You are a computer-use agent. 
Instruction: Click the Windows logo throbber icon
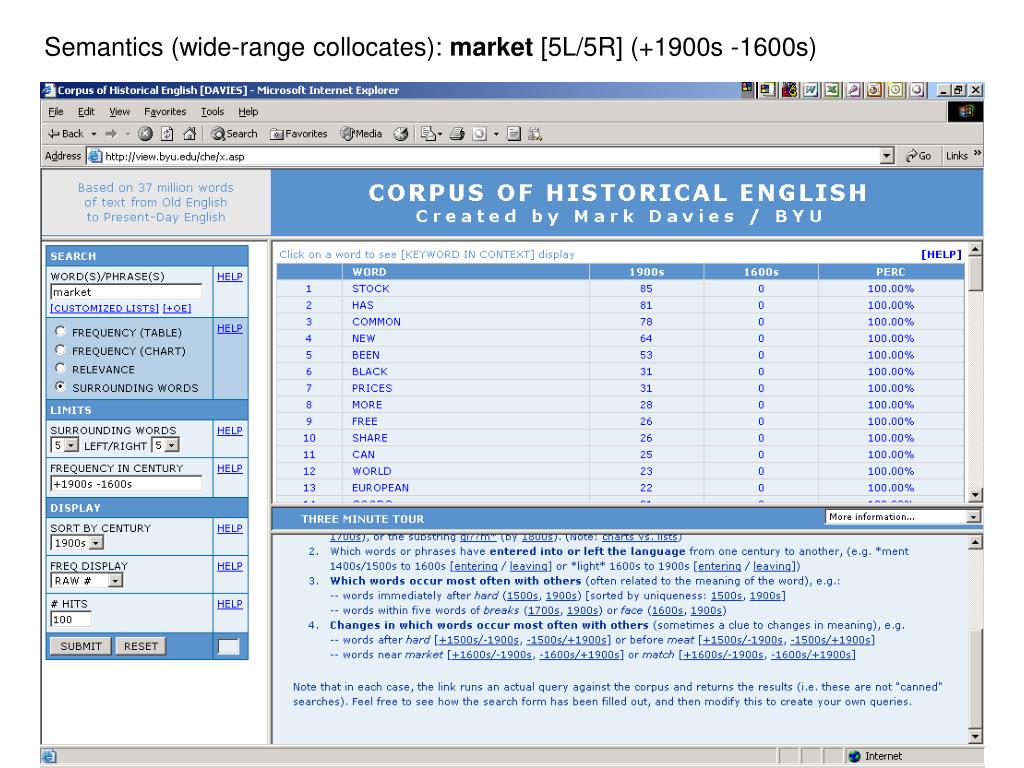pyautogui.click(x=965, y=112)
